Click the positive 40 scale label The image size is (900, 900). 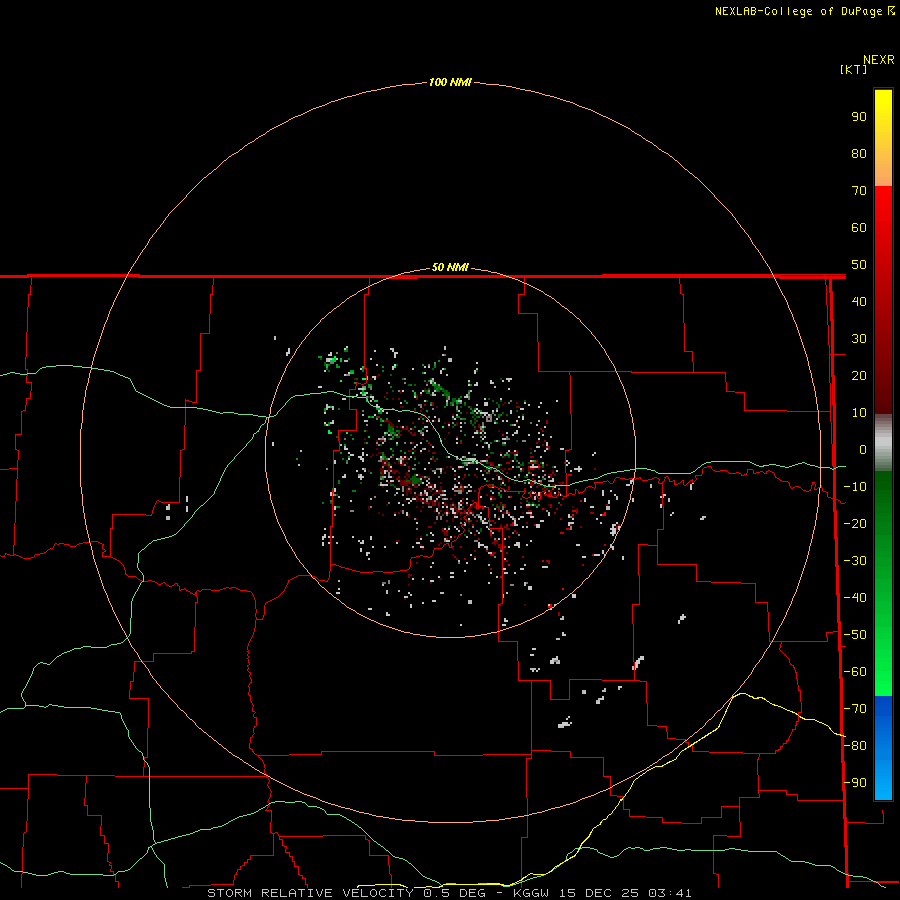[859, 301]
